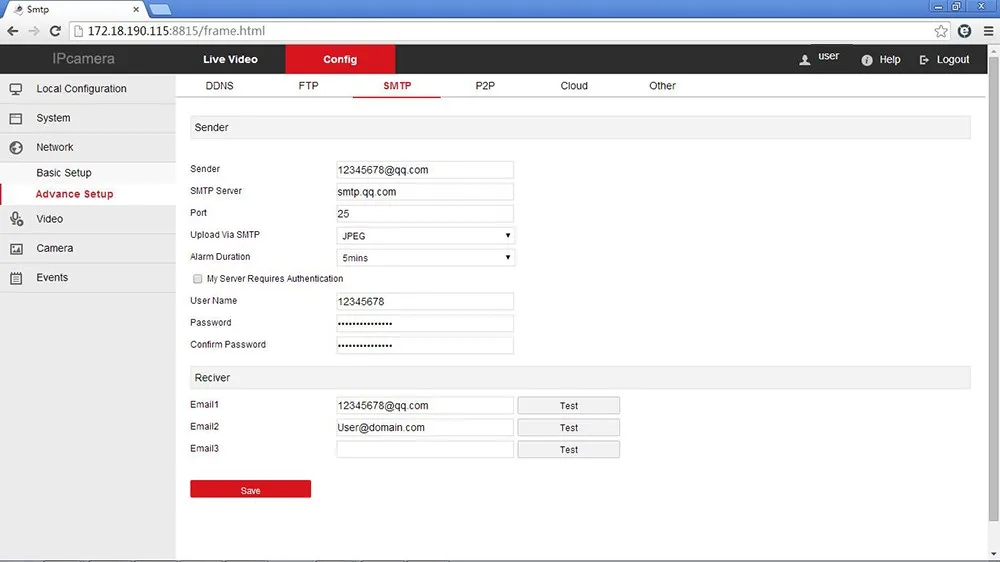
Task: Click the Save button
Action: (251, 489)
